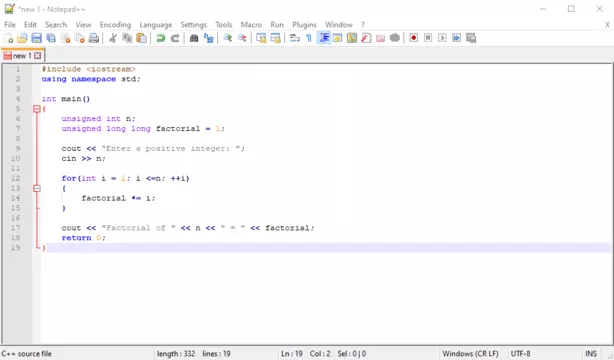Click the Zoom In toolbar icon

coord(228,38)
